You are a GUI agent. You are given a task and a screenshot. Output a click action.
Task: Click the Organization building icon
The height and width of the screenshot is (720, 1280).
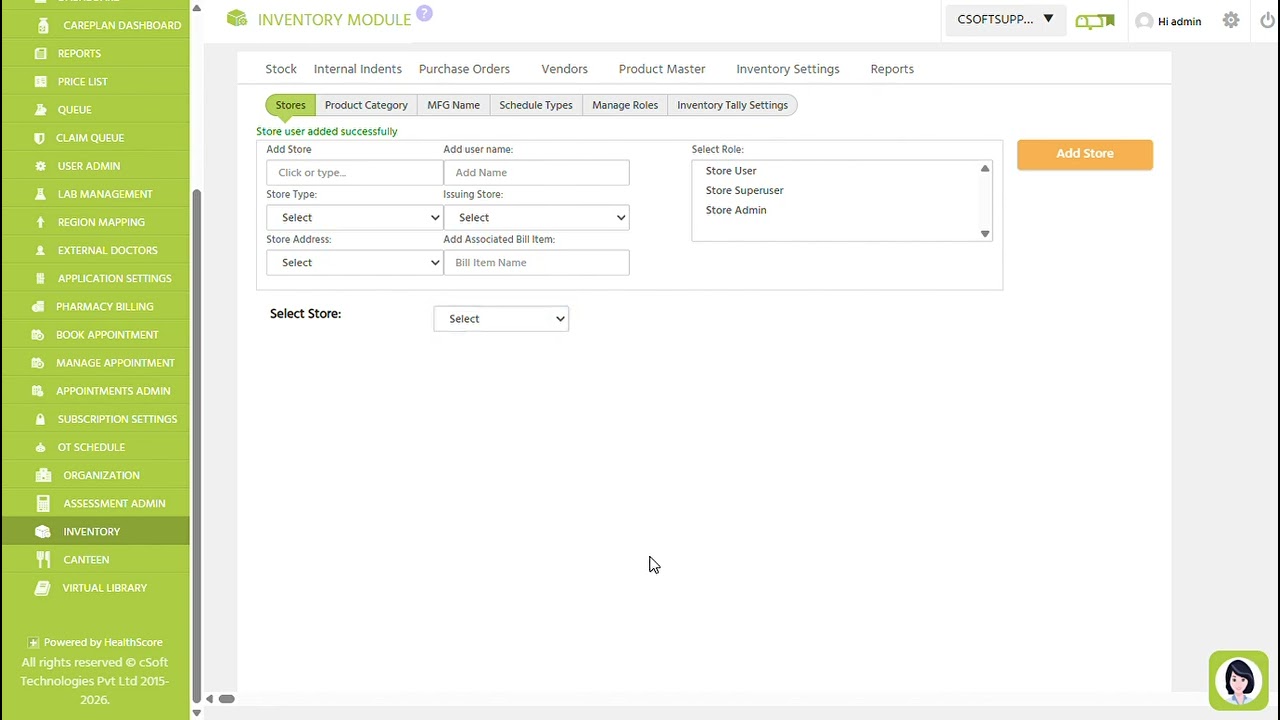point(42,475)
